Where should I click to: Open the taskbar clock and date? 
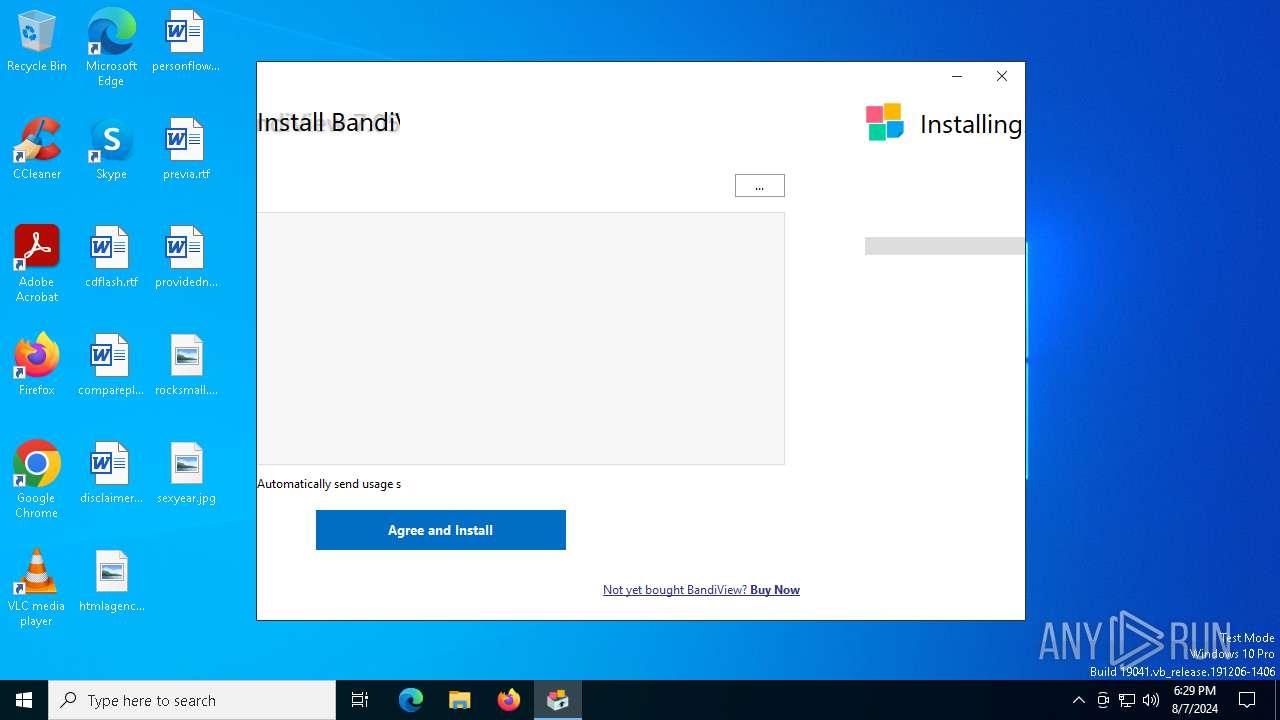1194,700
